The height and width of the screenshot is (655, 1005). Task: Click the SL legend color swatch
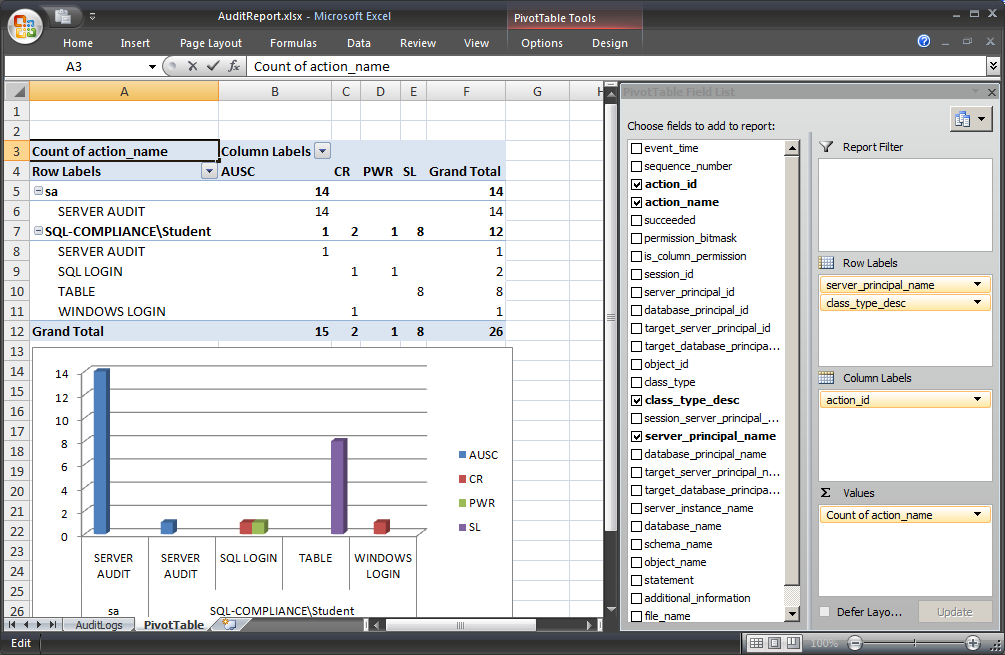tap(462, 527)
